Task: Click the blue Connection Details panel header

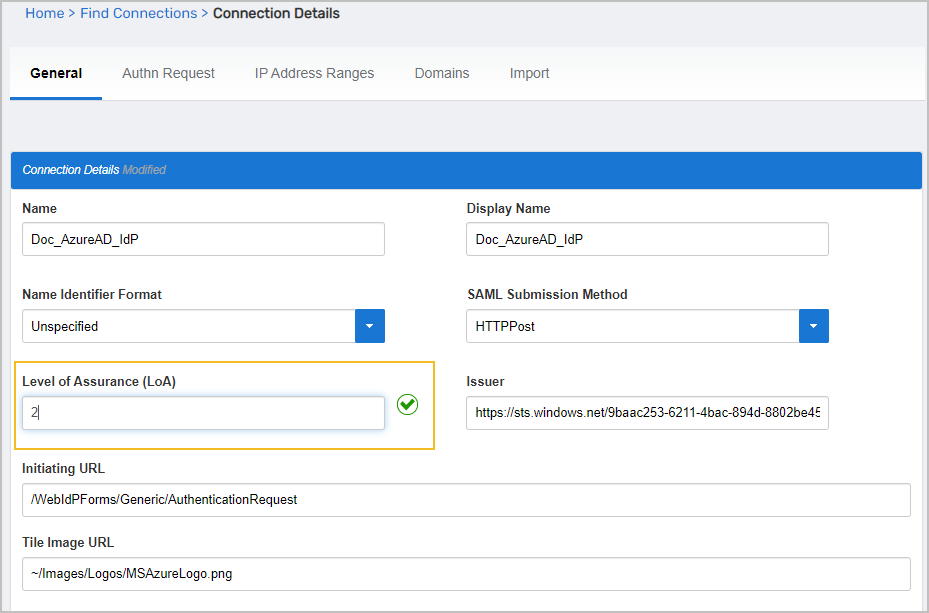Action: tap(466, 170)
